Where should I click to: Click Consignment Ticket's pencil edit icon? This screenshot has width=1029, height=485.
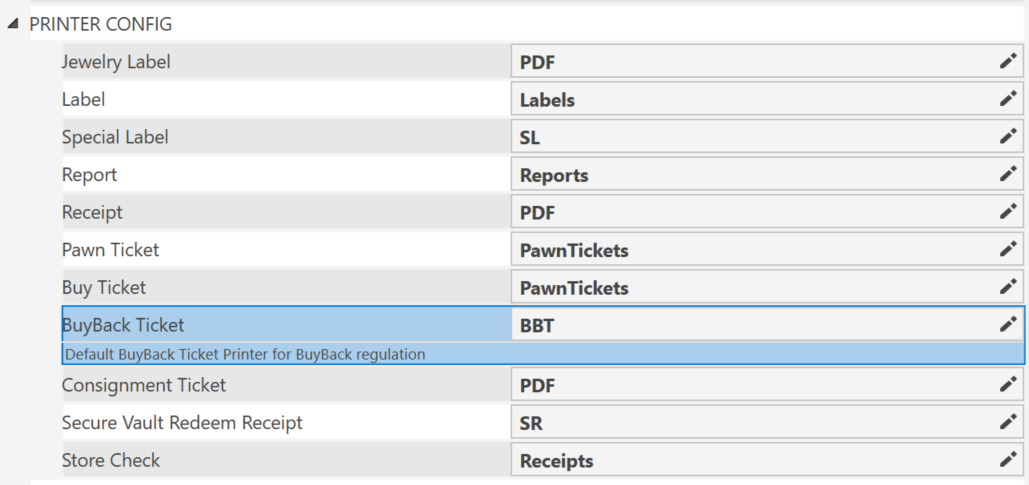pyautogui.click(x=1007, y=385)
